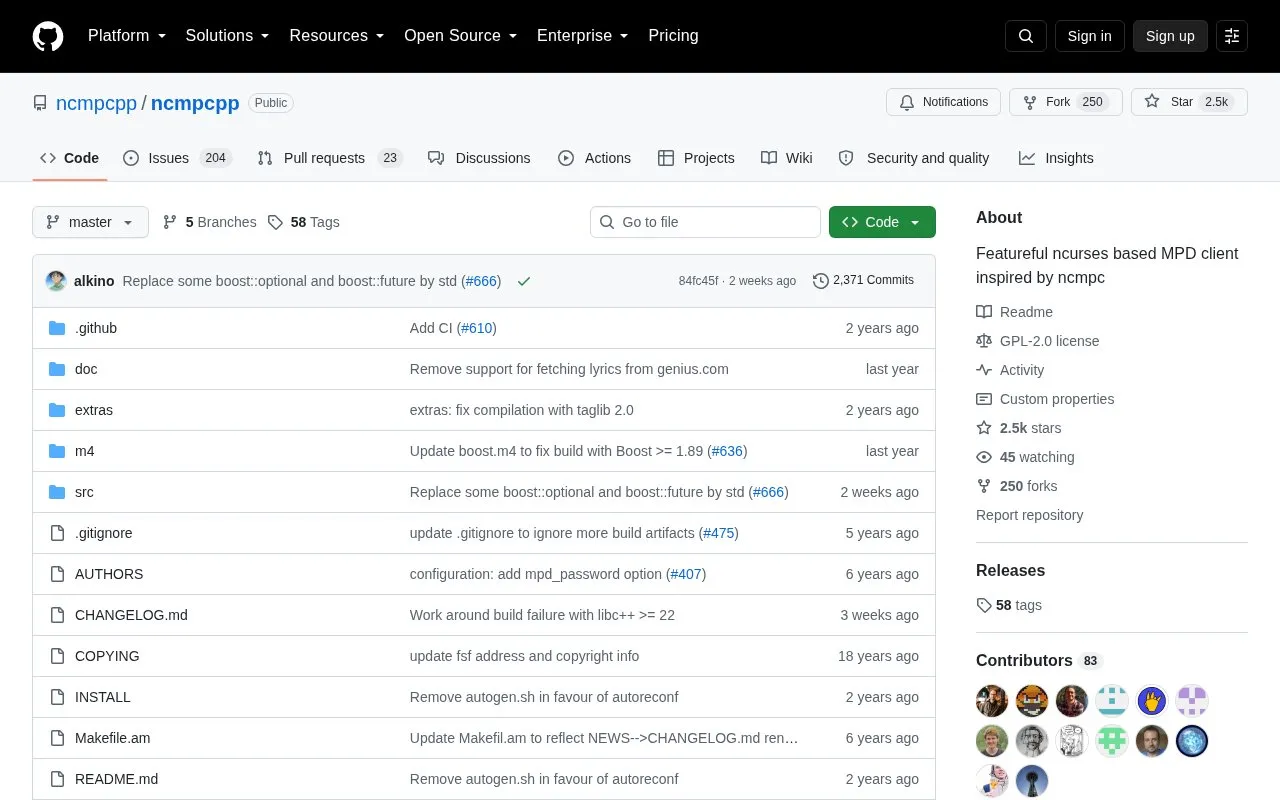Viewport: 1280px width, 800px height.
Task: Expand the Open Source menu
Action: pyautogui.click(x=461, y=36)
